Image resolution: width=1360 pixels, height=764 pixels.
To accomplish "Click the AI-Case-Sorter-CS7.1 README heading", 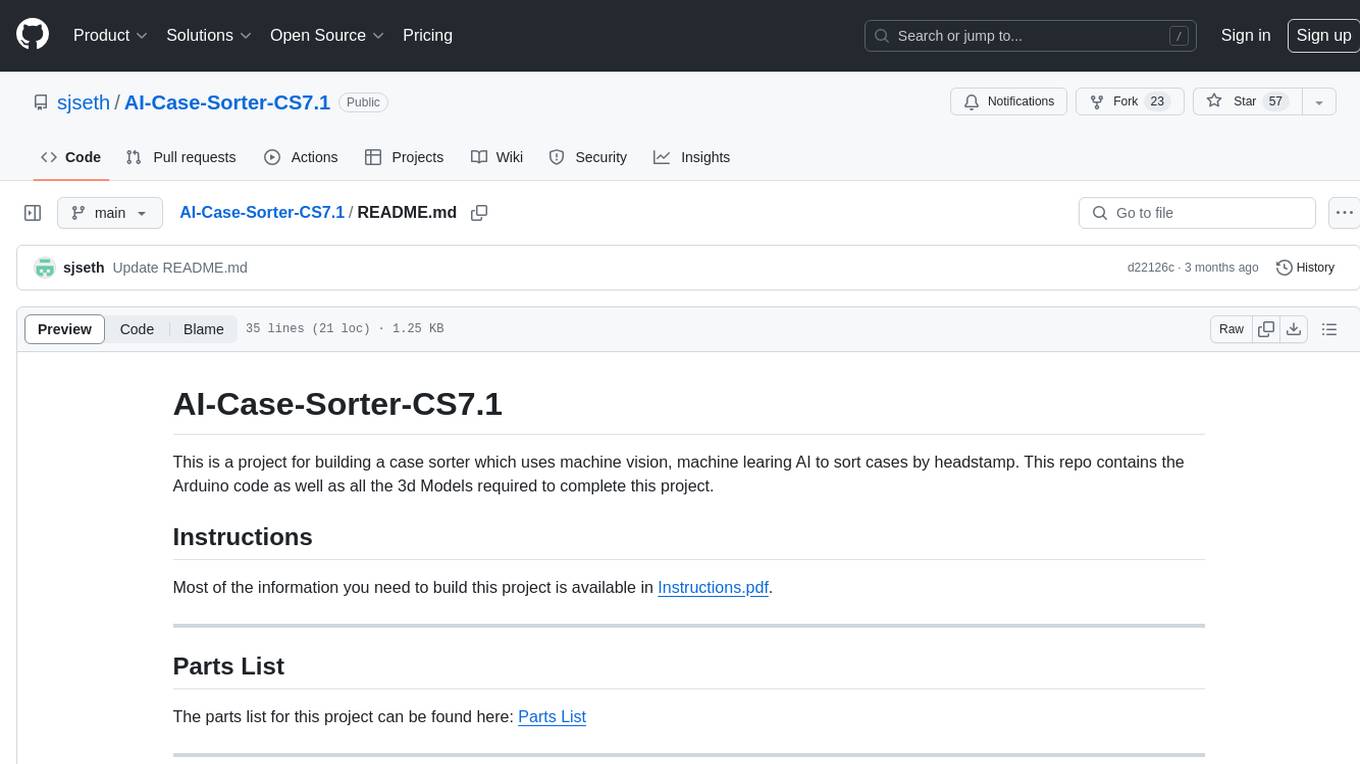I will tap(337, 404).
